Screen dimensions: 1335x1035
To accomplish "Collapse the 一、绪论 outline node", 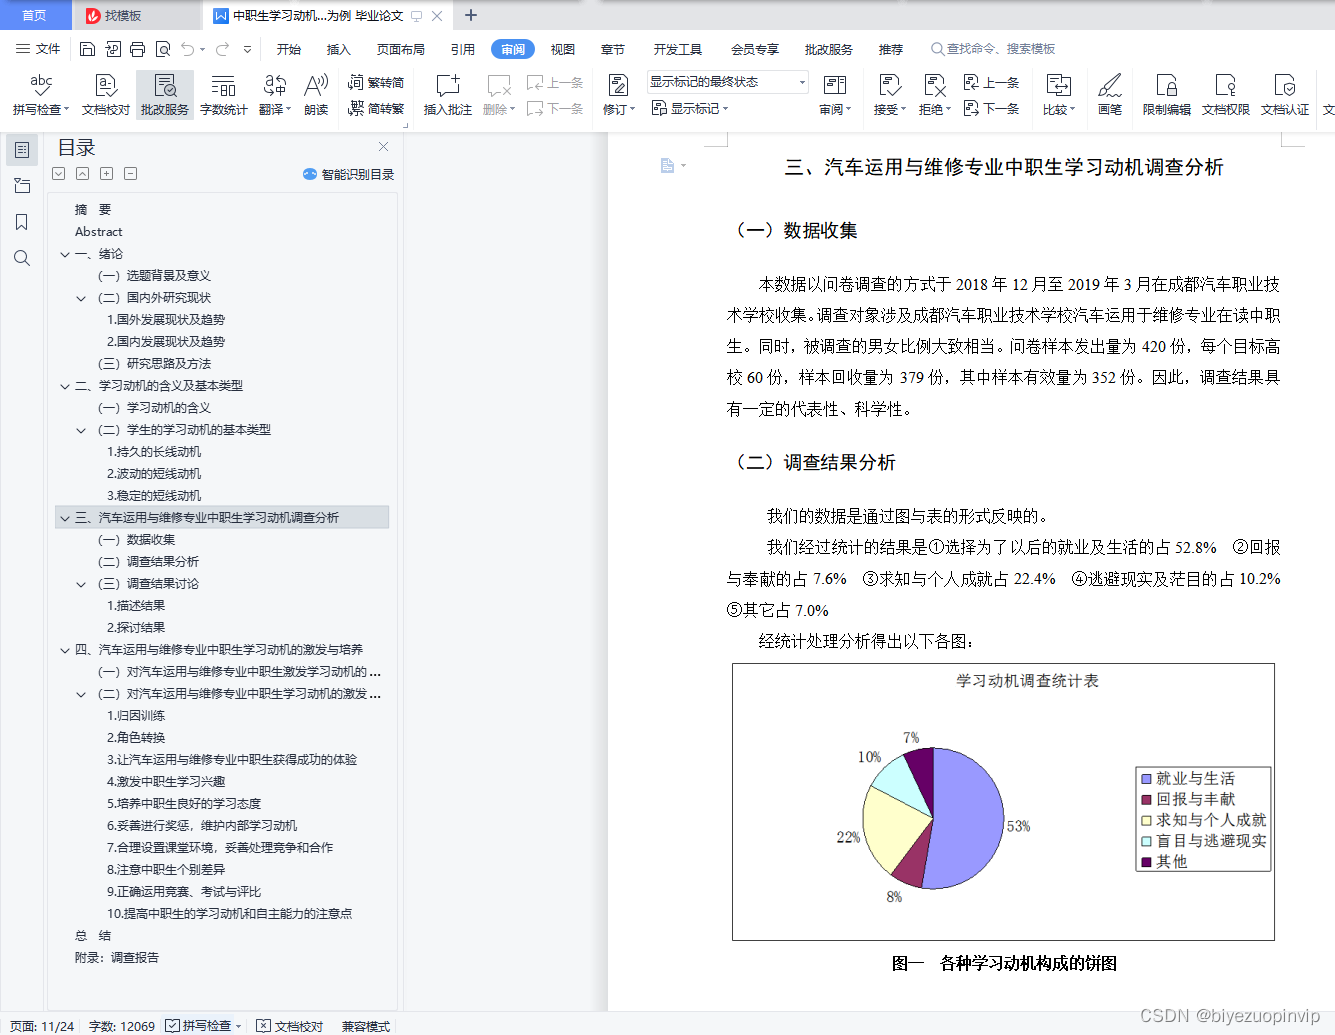I will (65, 254).
